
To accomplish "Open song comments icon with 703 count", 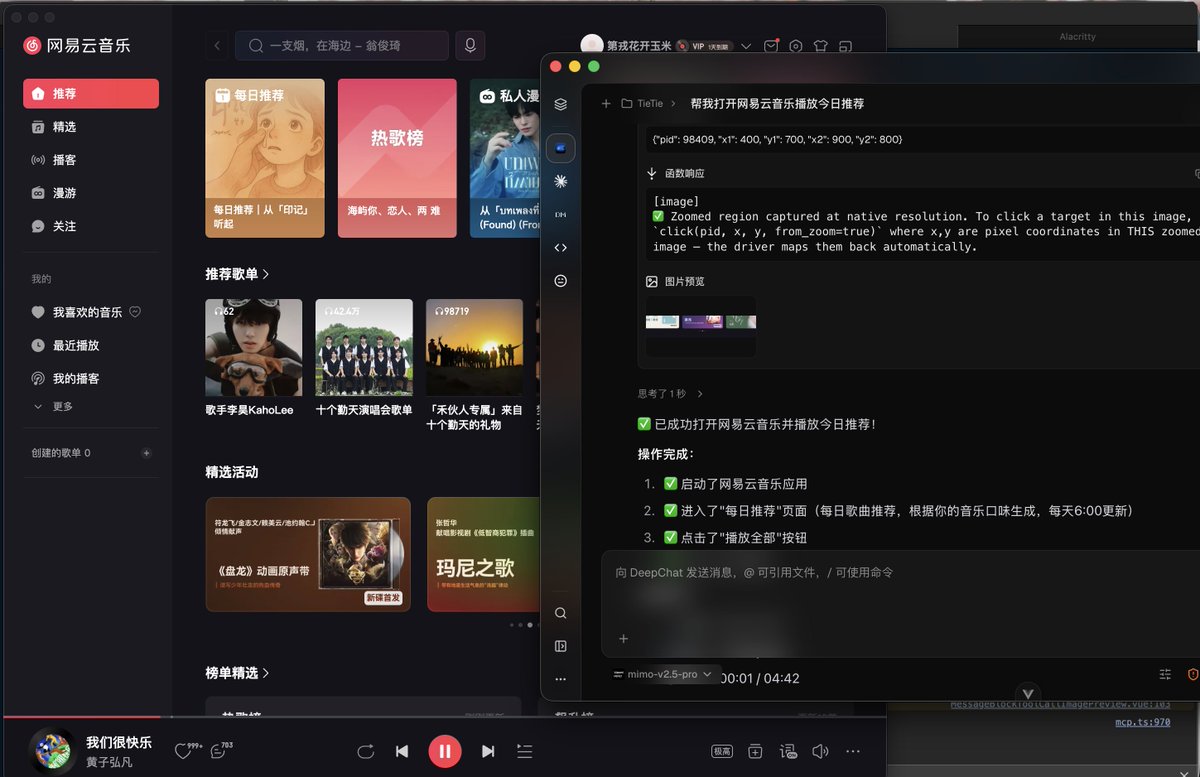I will click(218, 751).
